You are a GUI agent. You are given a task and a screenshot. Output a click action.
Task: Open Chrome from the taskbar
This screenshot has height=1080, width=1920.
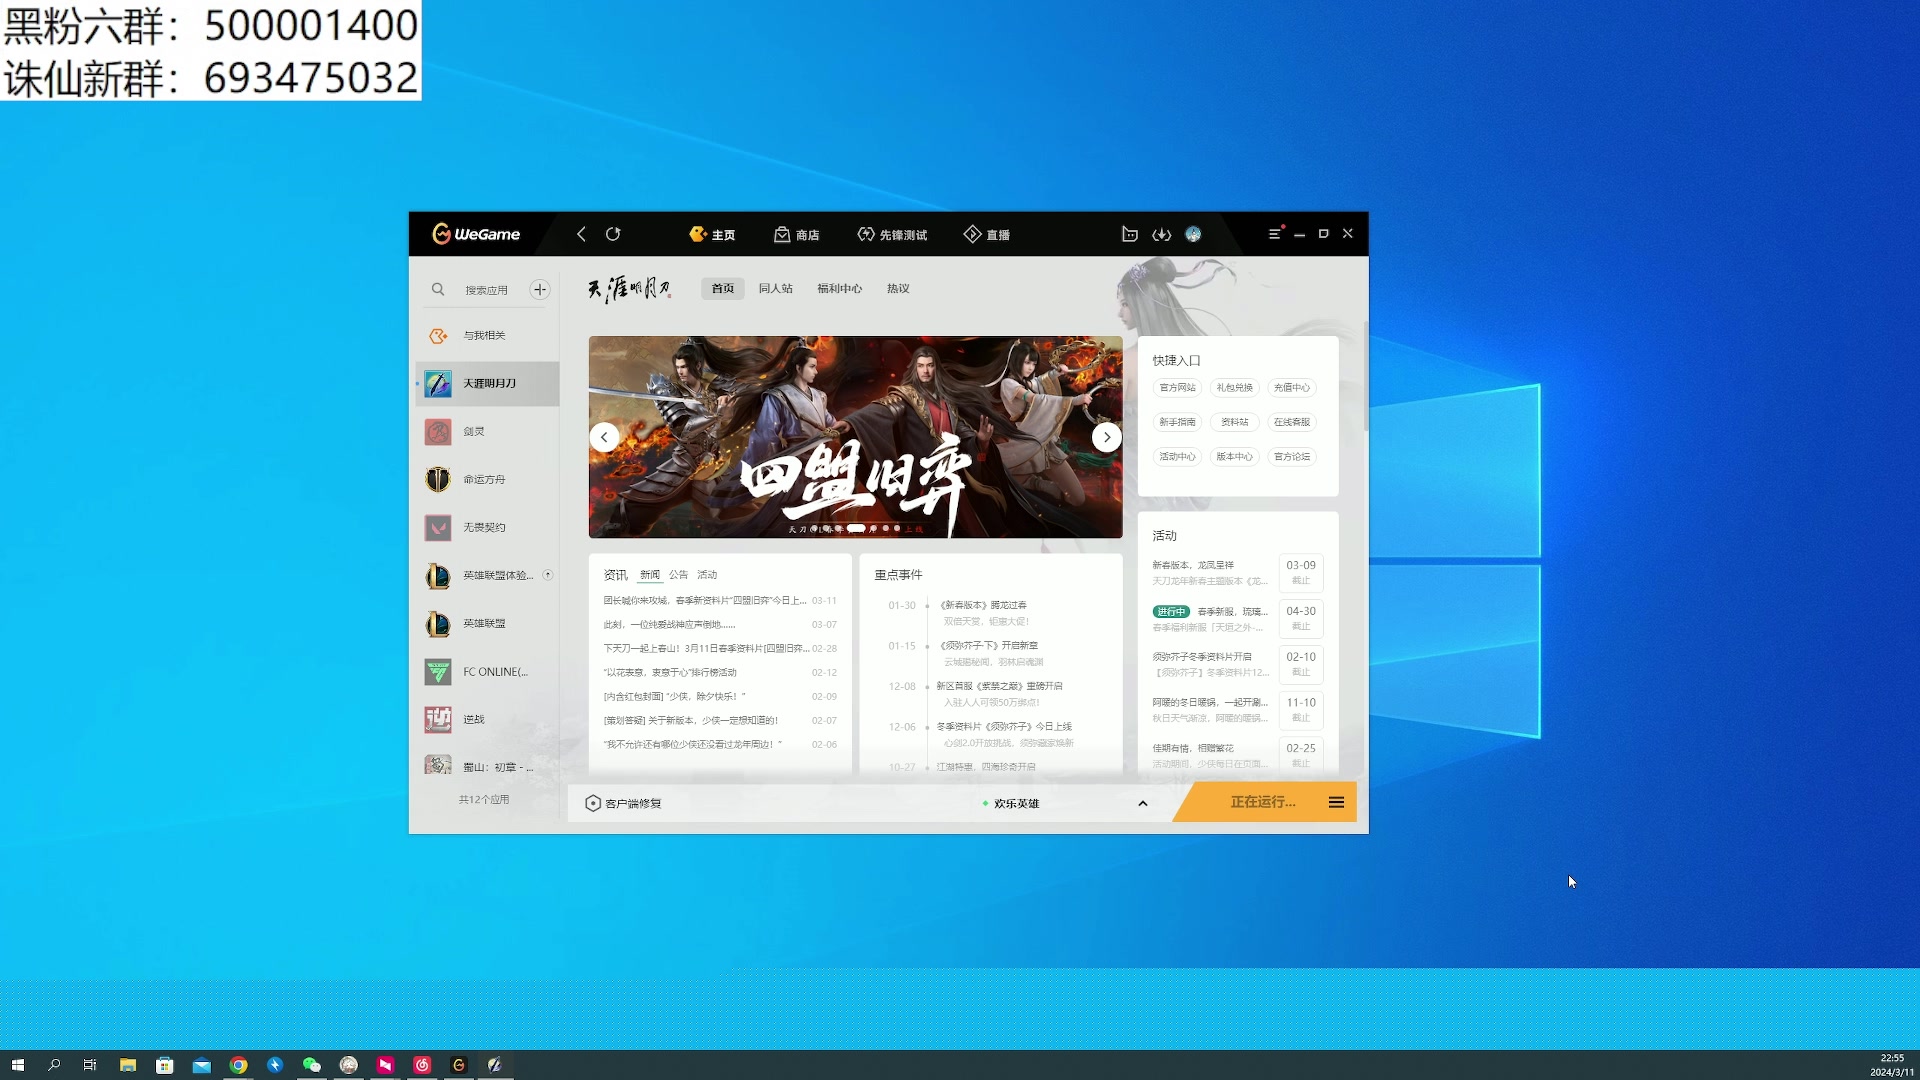pos(238,1065)
